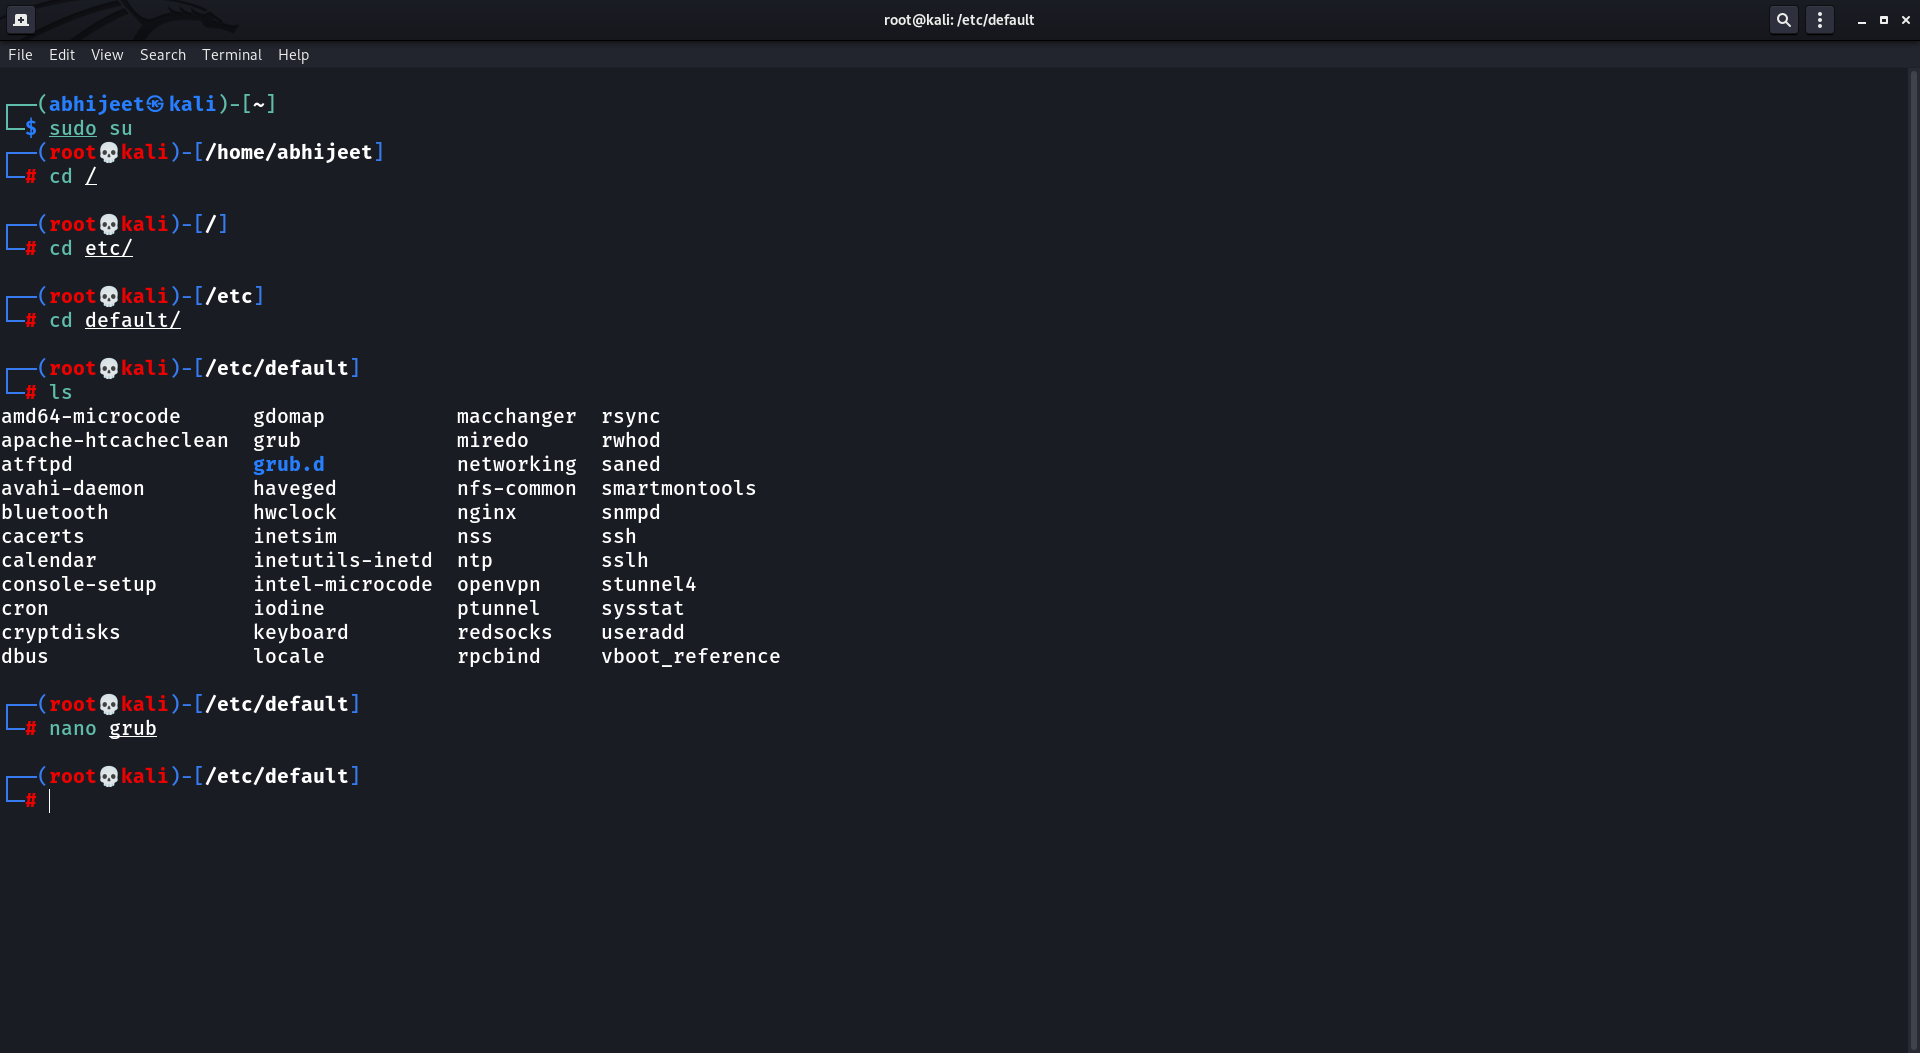Open the File menu
Screen dimensions: 1920x1053
click(20, 55)
